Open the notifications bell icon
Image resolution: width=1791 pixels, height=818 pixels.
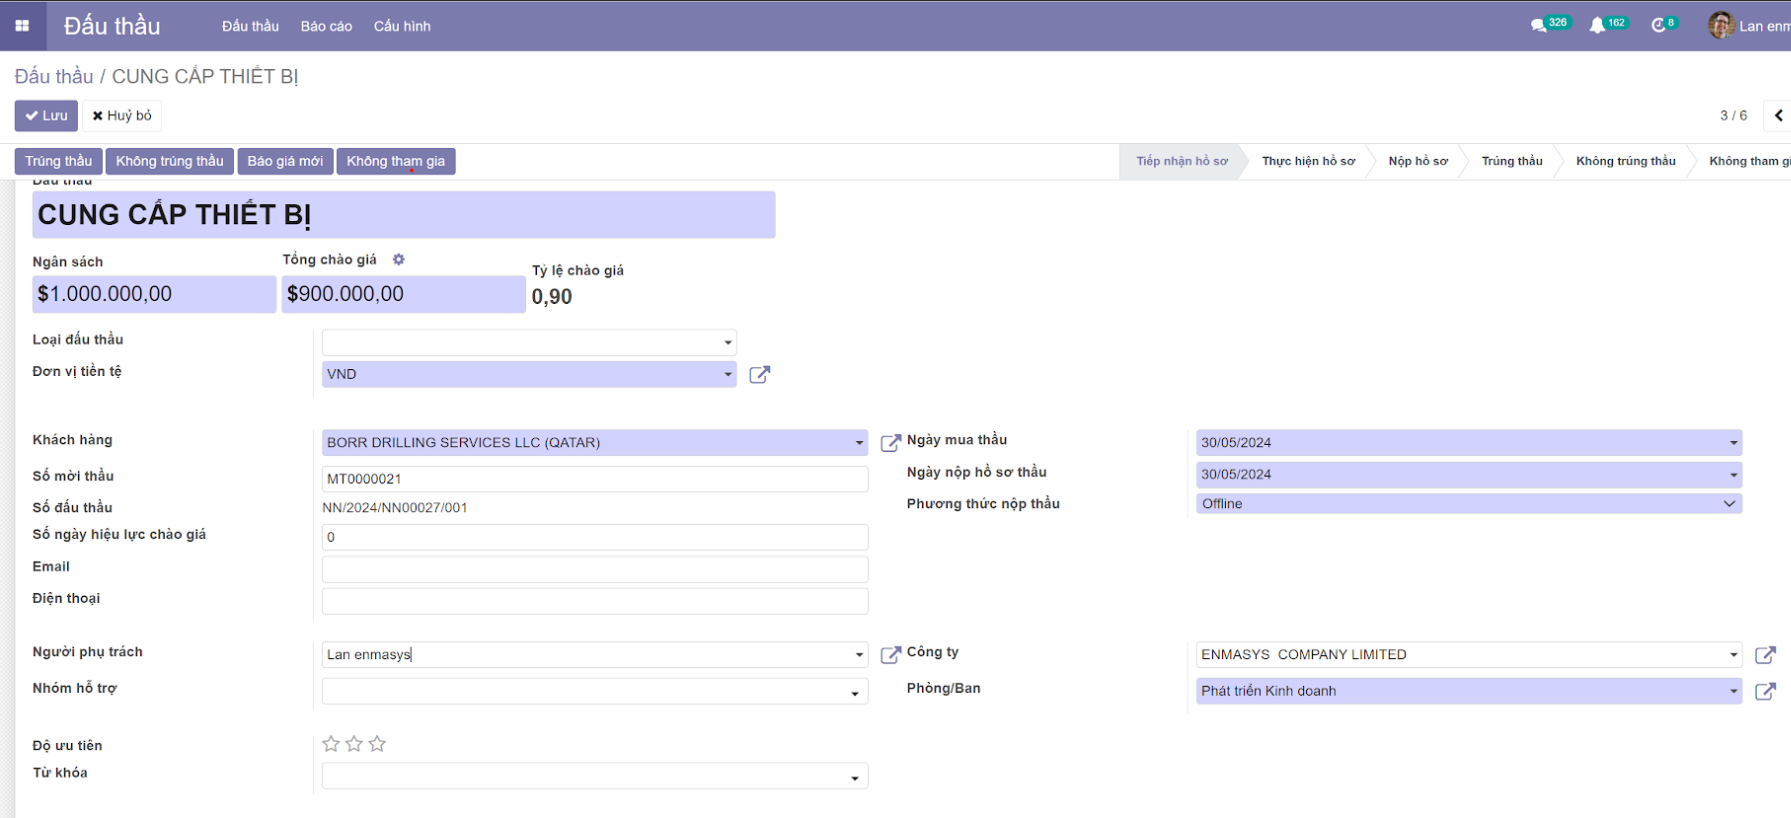point(1597,26)
